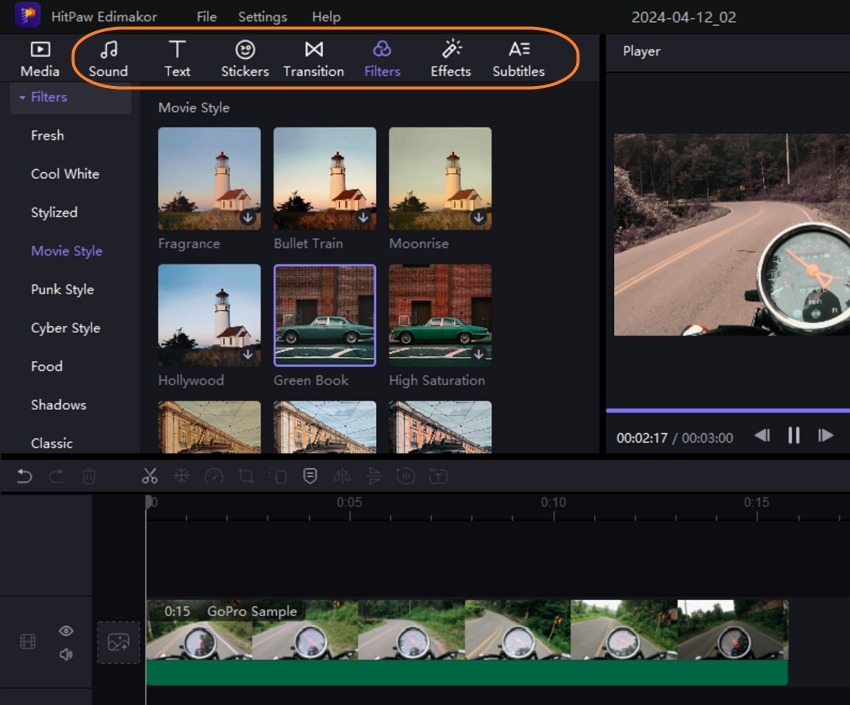Switch to the Subtitles tab
850x705 pixels.
tap(518, 58)
